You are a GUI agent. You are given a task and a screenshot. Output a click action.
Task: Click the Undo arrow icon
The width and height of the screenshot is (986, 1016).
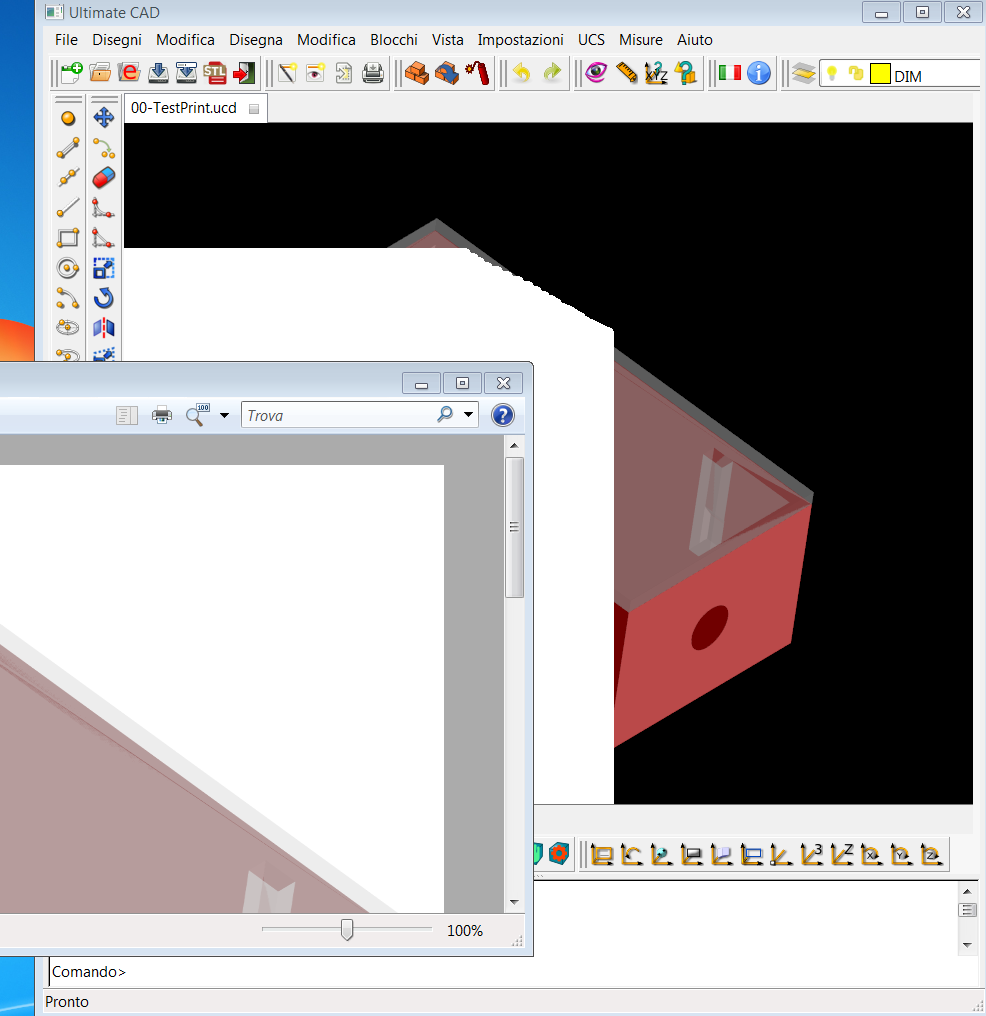pos(521,73)
